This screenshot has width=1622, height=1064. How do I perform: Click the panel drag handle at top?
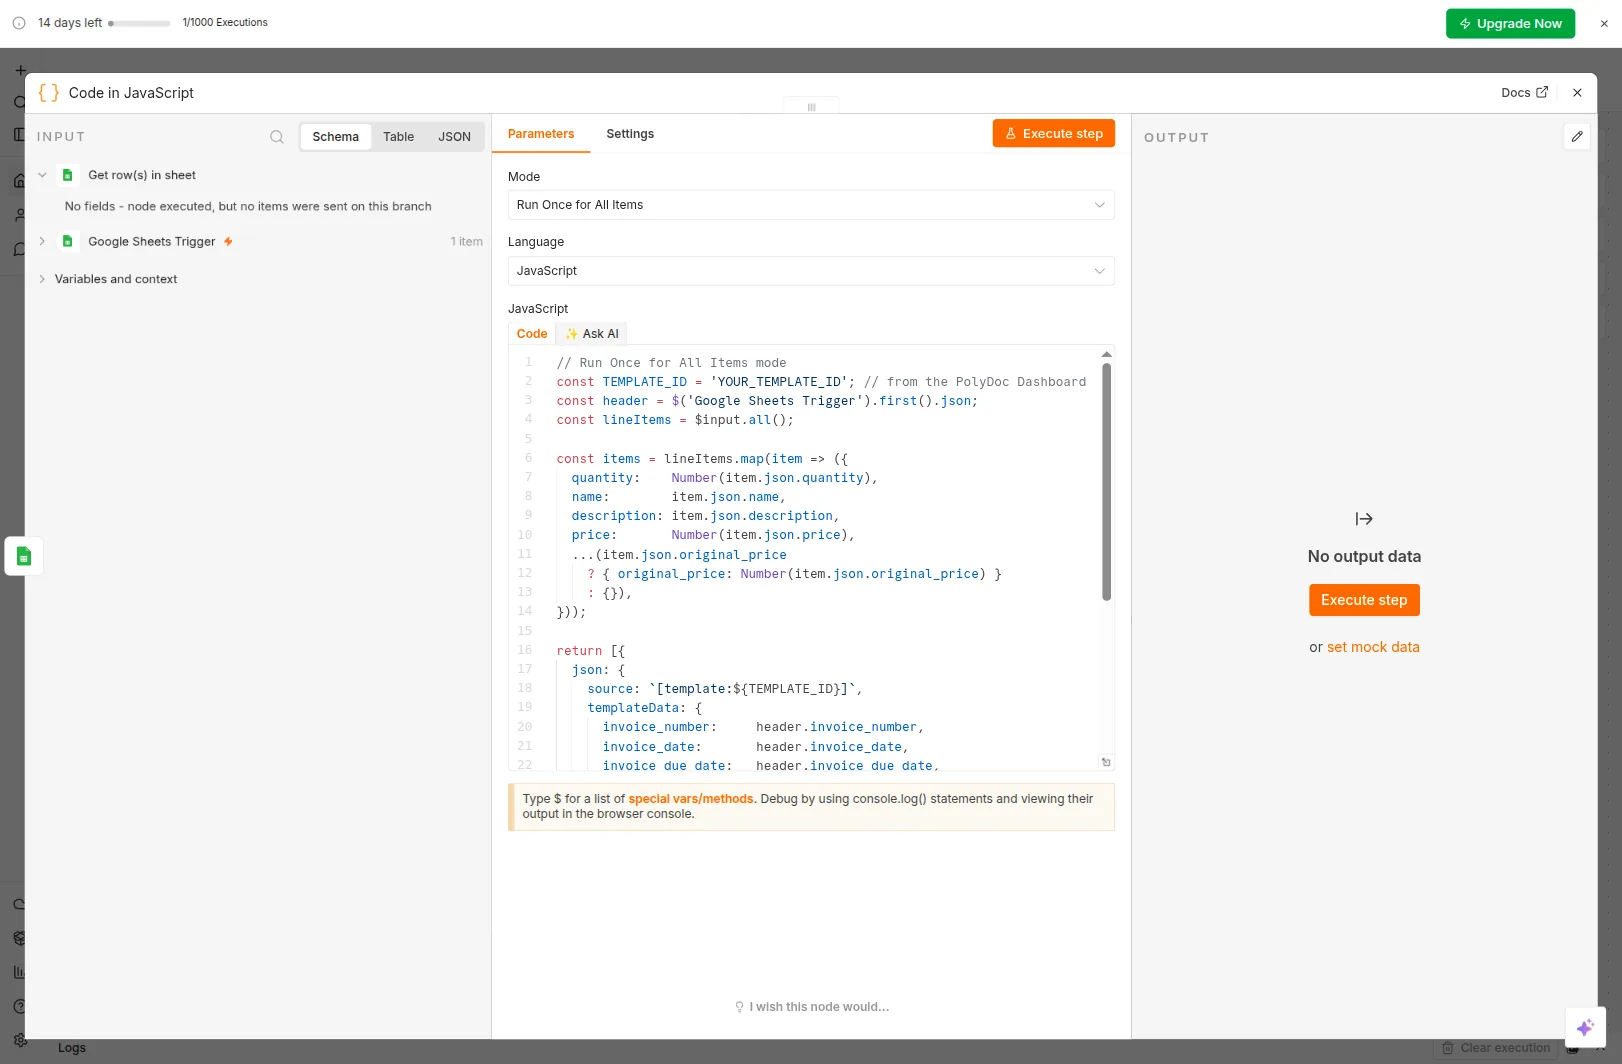tap(811, 106)
